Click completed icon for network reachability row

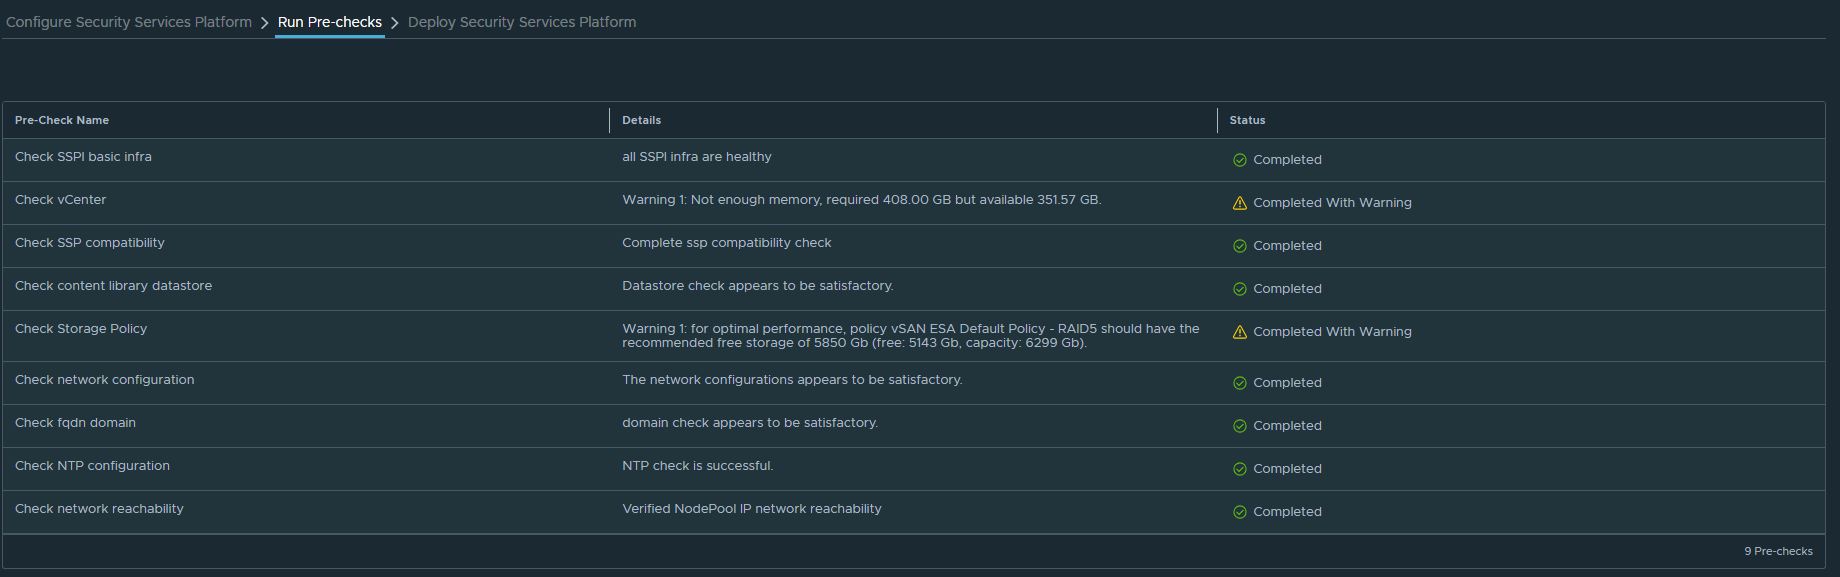click(1239, 512)
